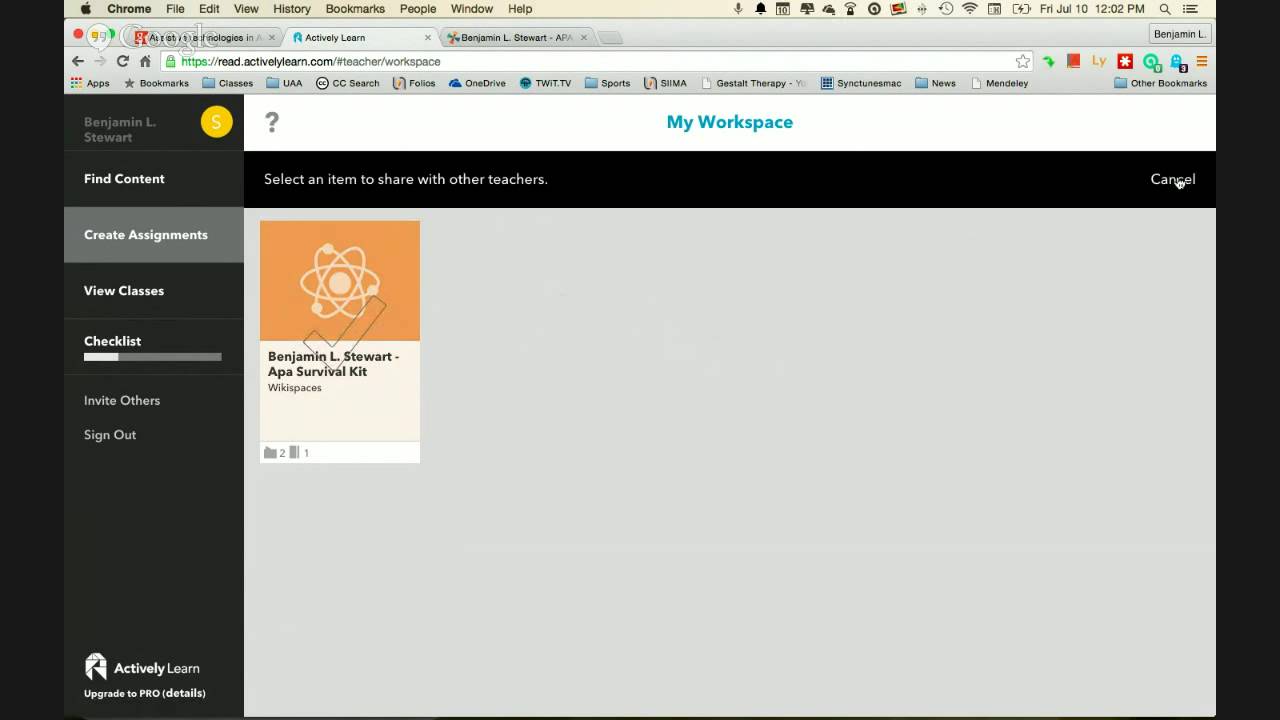Click the browser home icon
1280x720 pixels.
pos(145,61)
